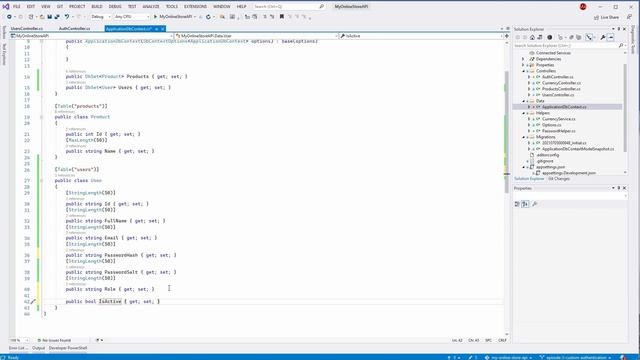The image size is (640, 360).
Task: Open the VIEW menu
Action: (46, 7)
